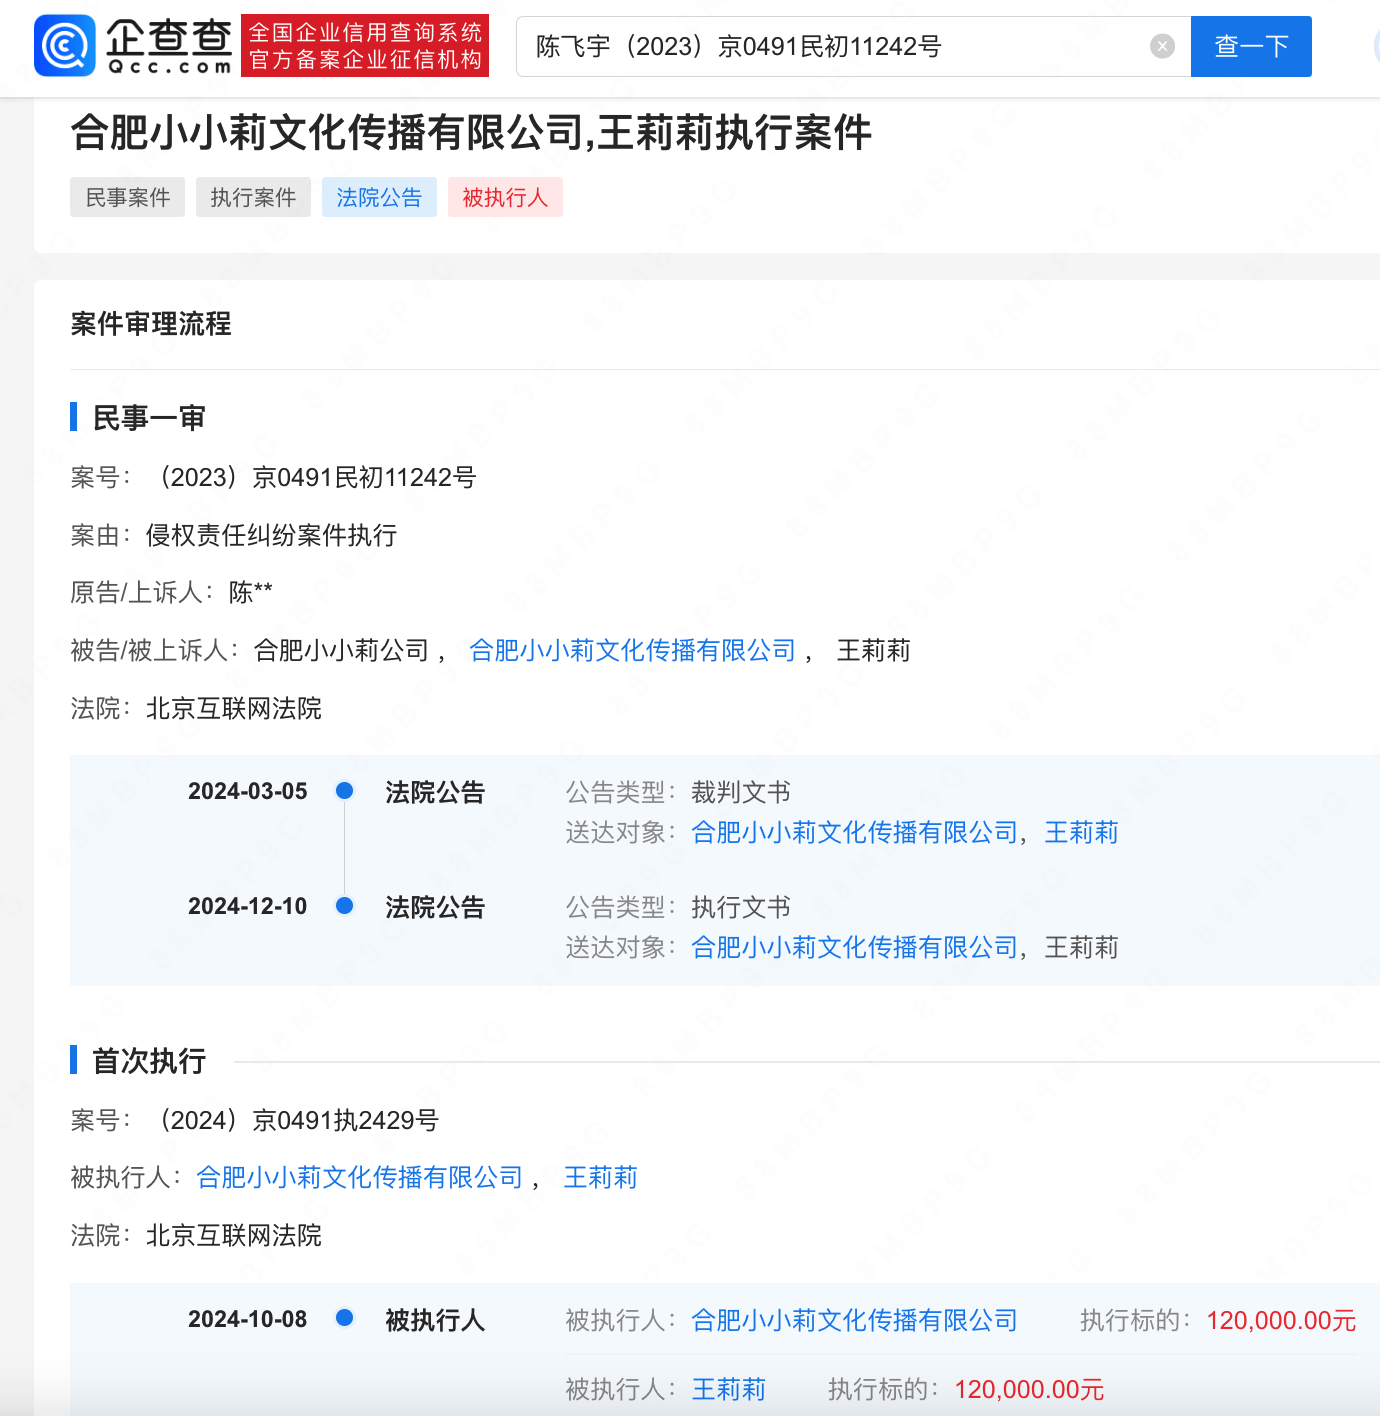Click the blue timeline dot for 2024-03-05
Image resolution: width=1380 pixels, height=1416 pixels.
click(344, 790)
